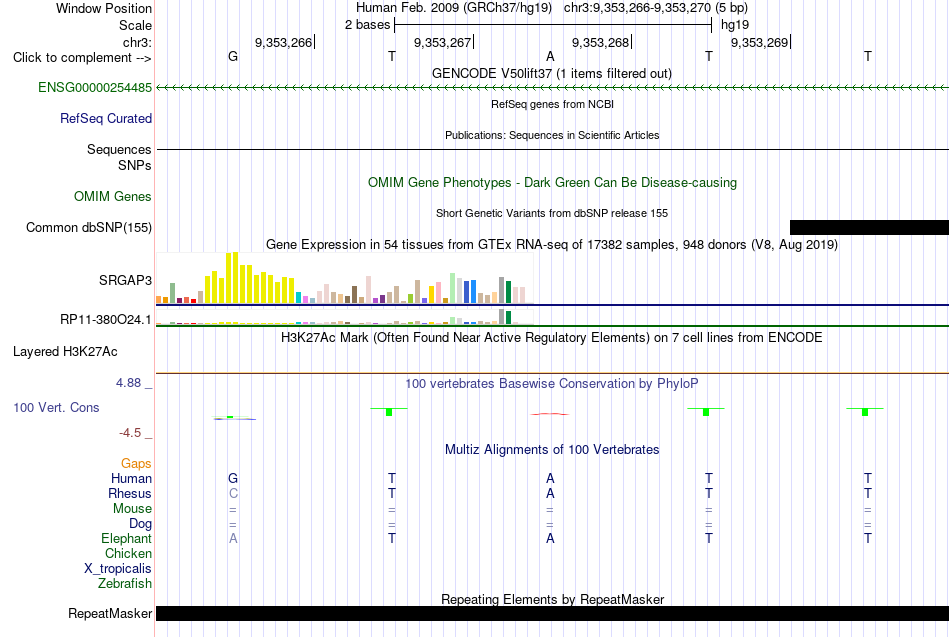The image size is (950, 637).
Task: Click the red PhyloP conservation mark
Action: tap(550, 414)
